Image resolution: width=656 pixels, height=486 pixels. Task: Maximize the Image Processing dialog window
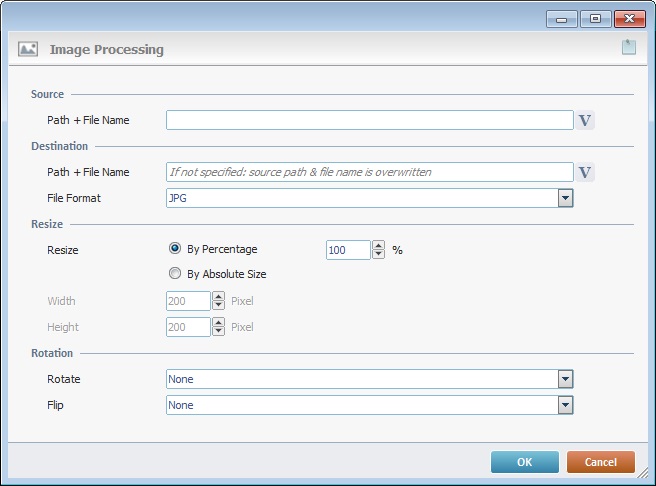coord(595,18)
